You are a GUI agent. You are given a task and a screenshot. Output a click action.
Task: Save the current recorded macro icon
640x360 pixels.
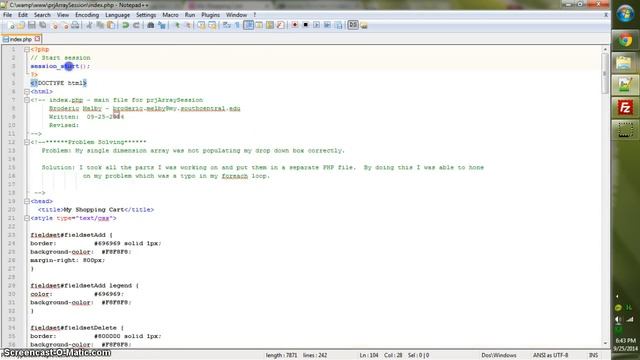(338, 25)
